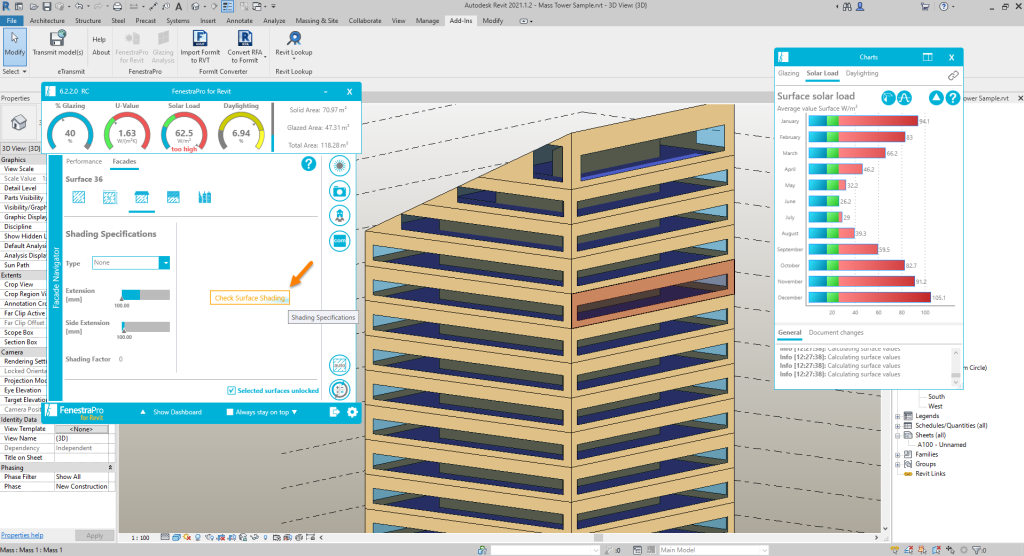This screenshot has width=1024, height=556.
Task: Click the Print icon in quick access toolbar
Action: 117,7
